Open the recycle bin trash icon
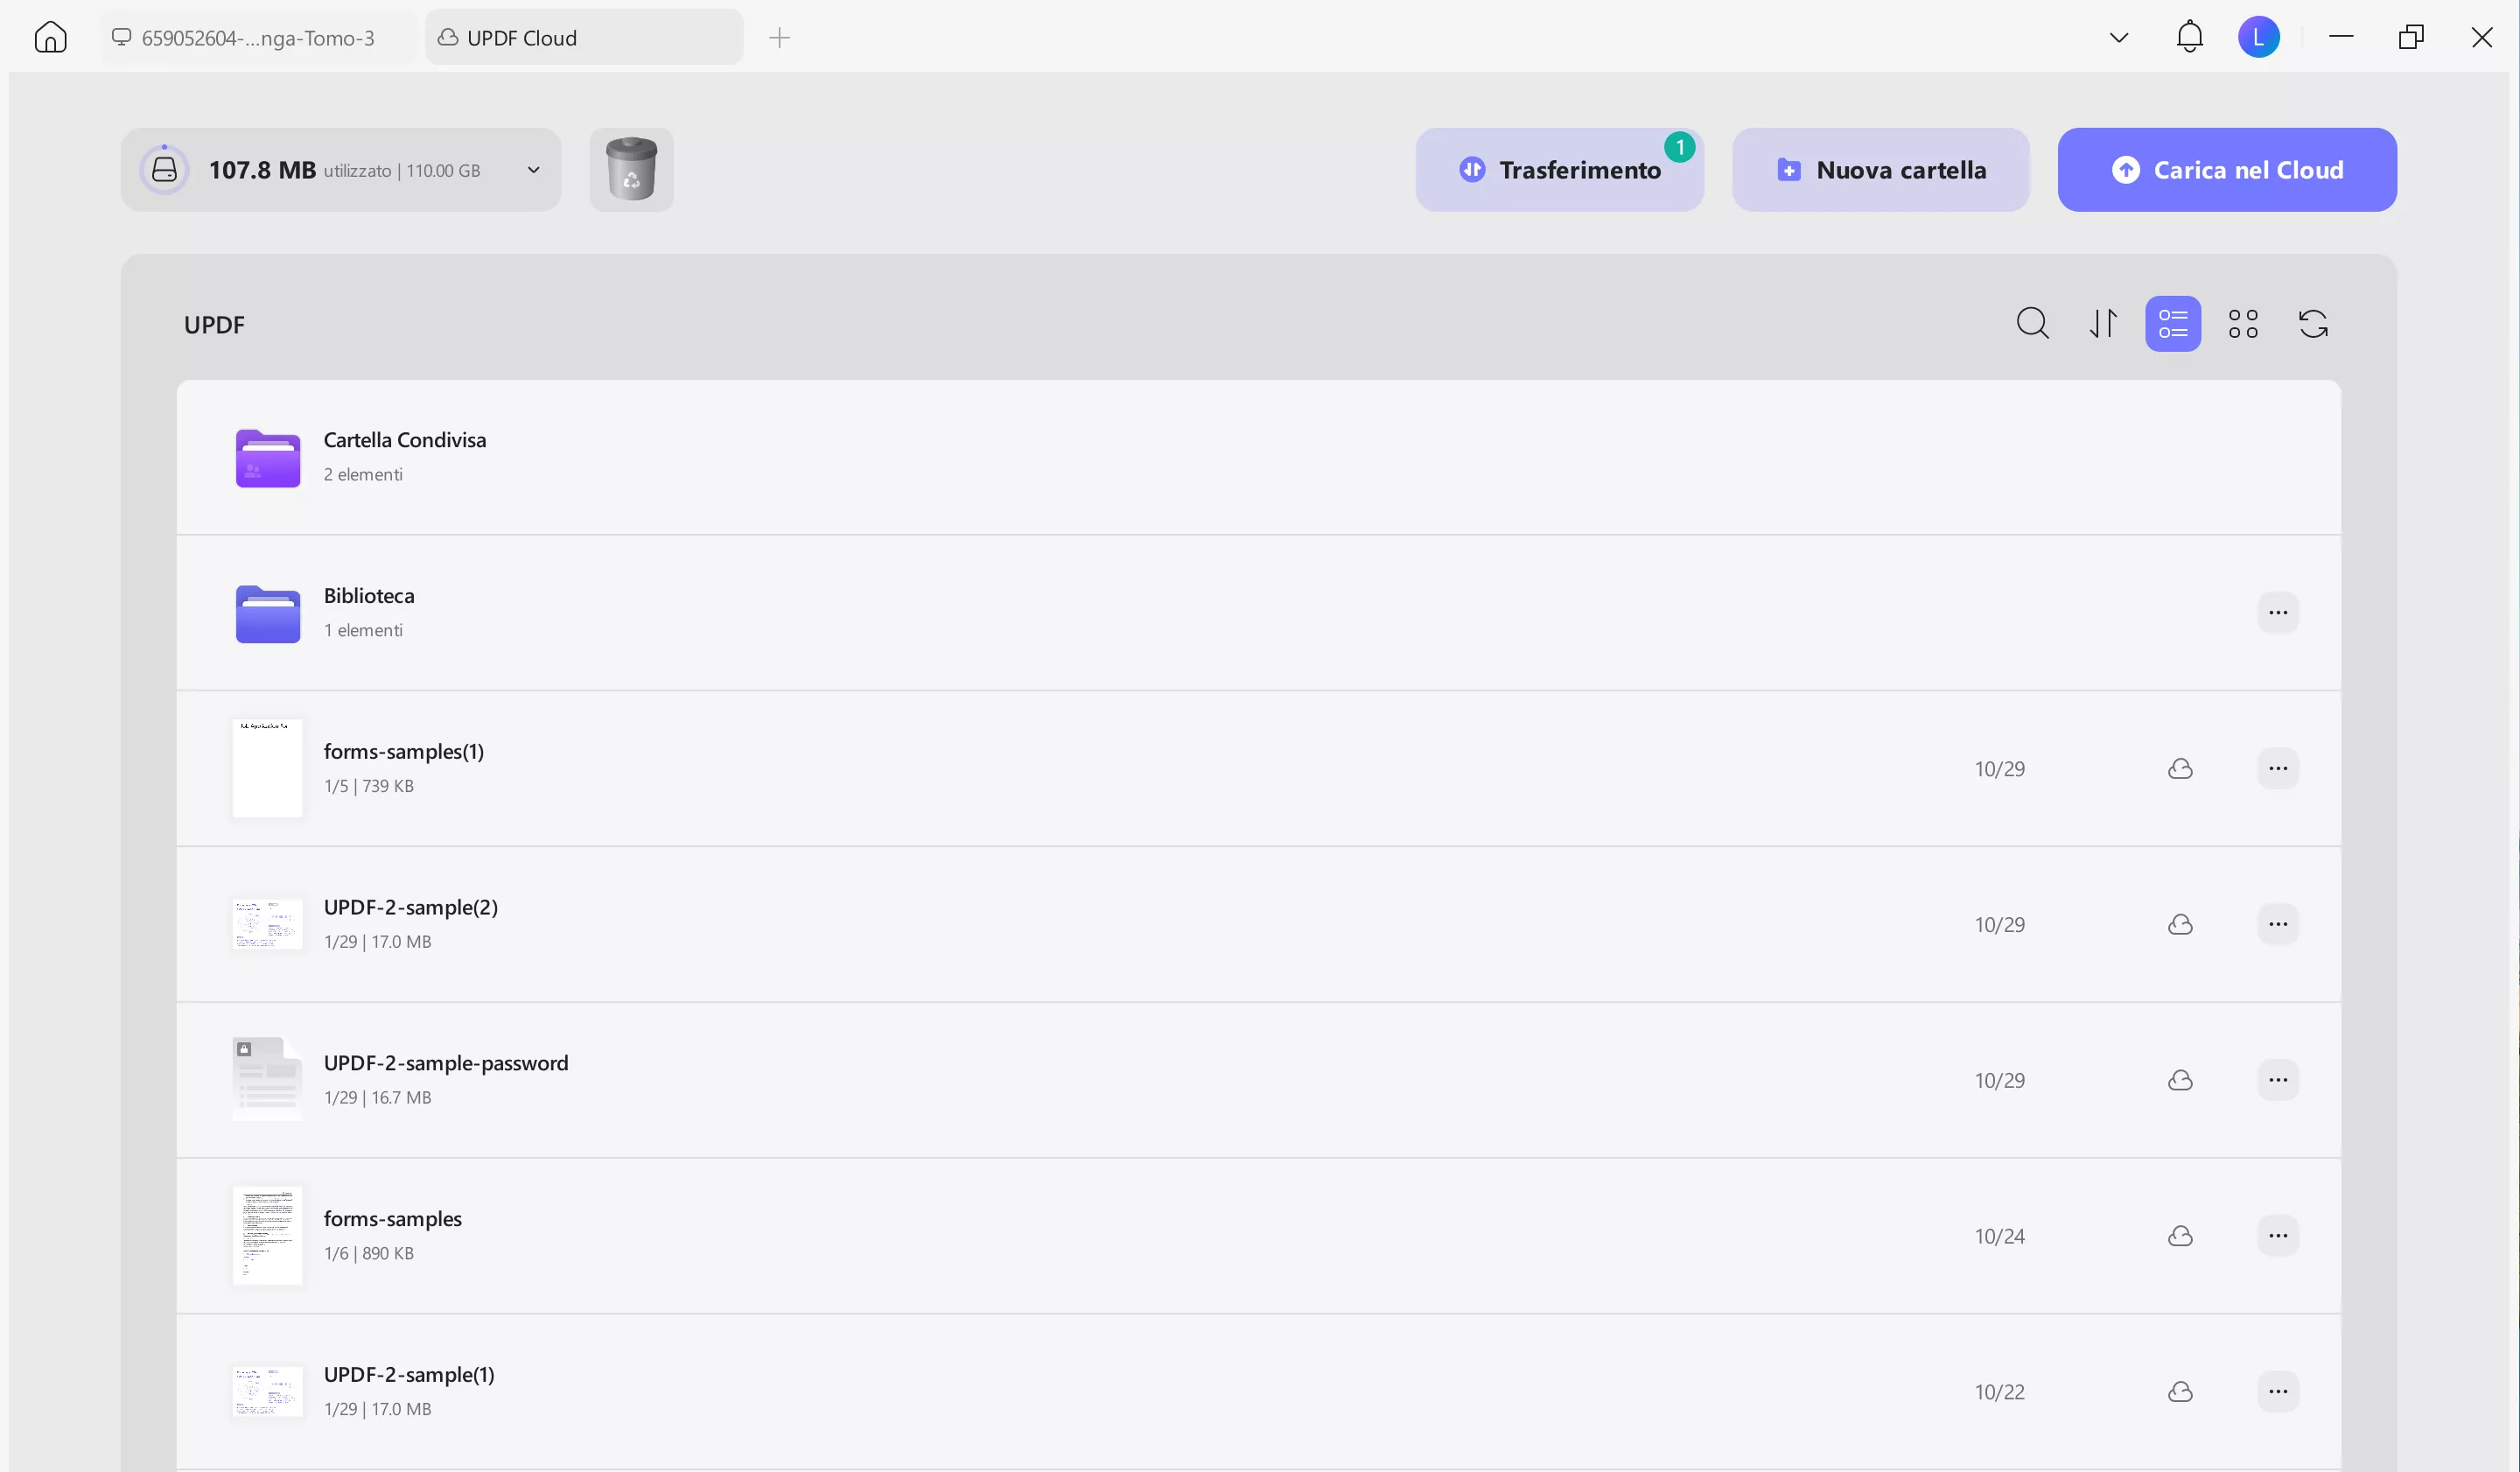Screen dimensions: 2520x1472 [x=631, y=169]
